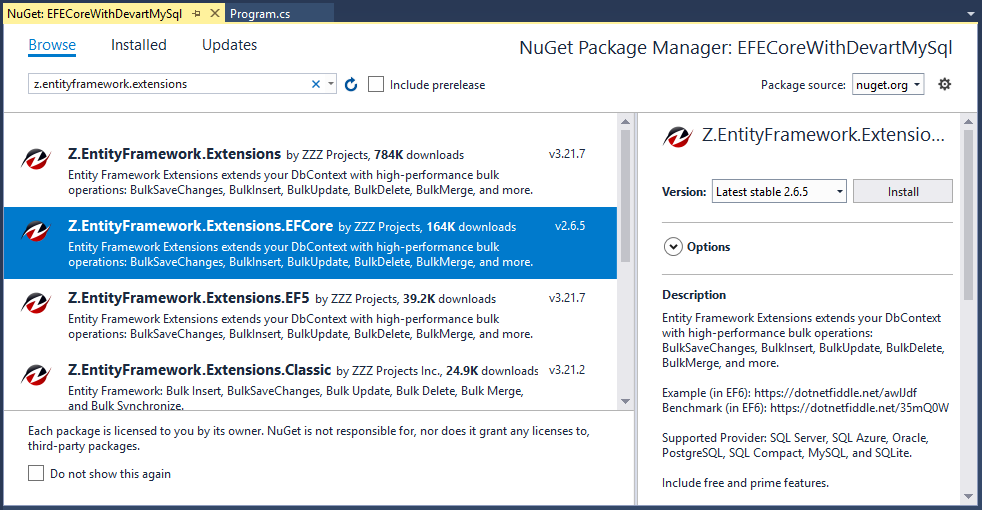Open NuGet settings gear icon
Image resolution: width=982 pixels, height=510 pixels.
click(x=944, y=84)
